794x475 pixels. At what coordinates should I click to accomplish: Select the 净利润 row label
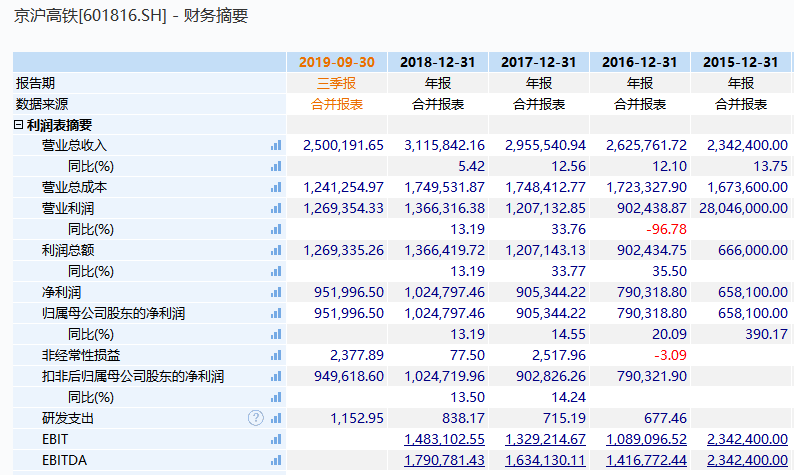pos(61,293)
